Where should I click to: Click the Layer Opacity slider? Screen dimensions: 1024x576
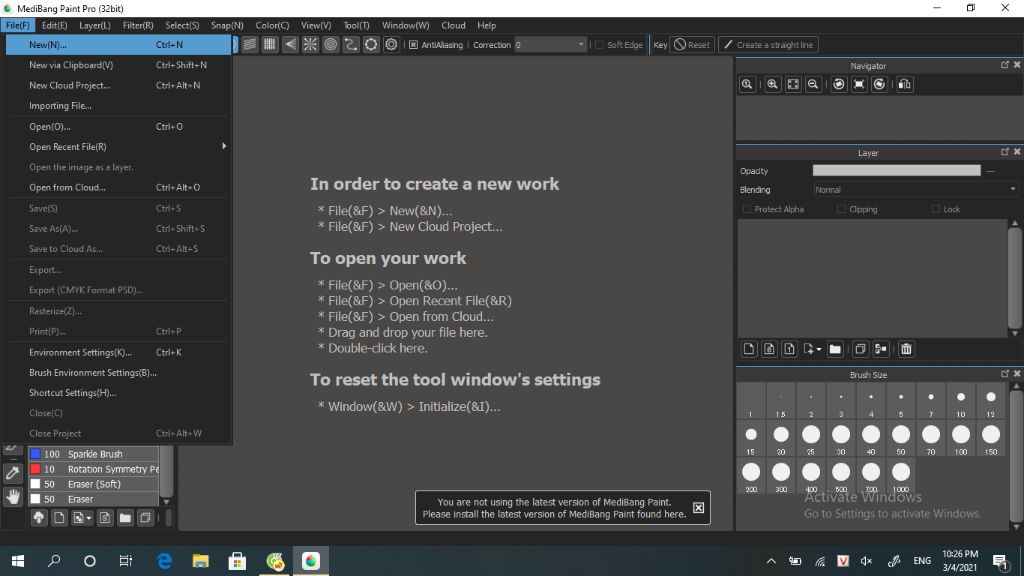tap(896, 170)
